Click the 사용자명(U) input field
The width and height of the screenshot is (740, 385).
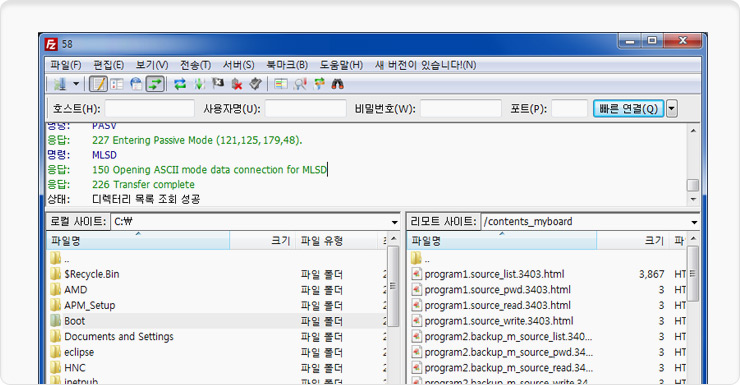tap(305, 109)
